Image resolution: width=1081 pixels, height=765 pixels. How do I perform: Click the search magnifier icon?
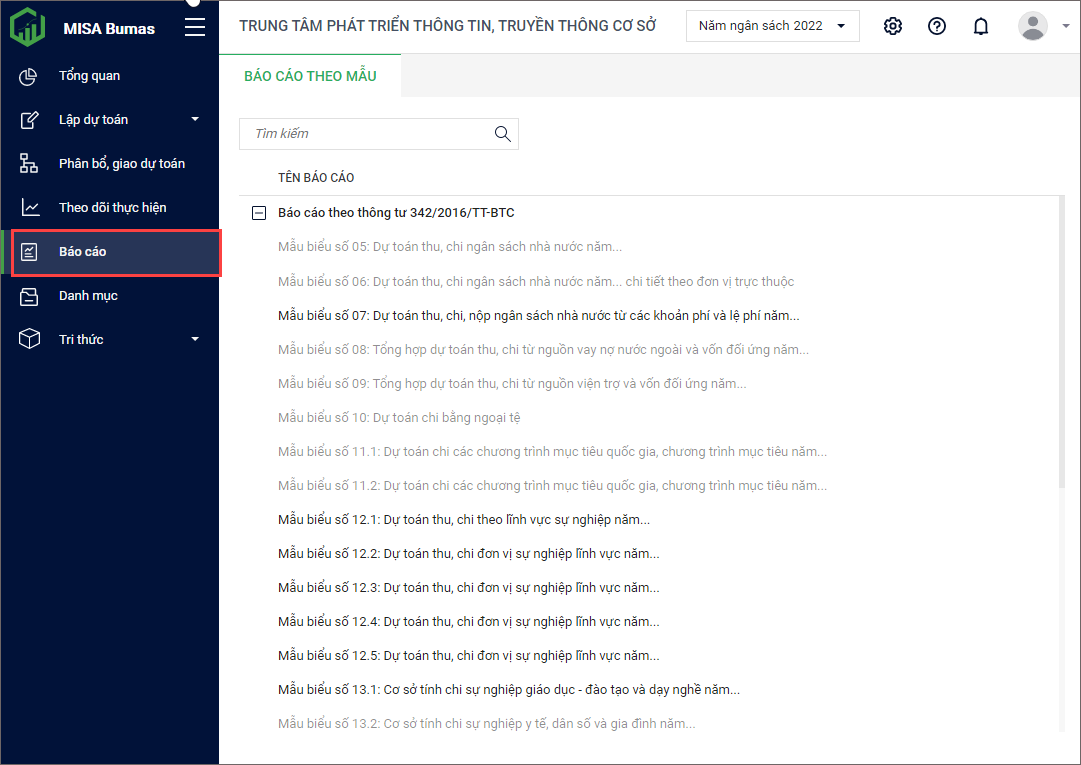(503, 134)
